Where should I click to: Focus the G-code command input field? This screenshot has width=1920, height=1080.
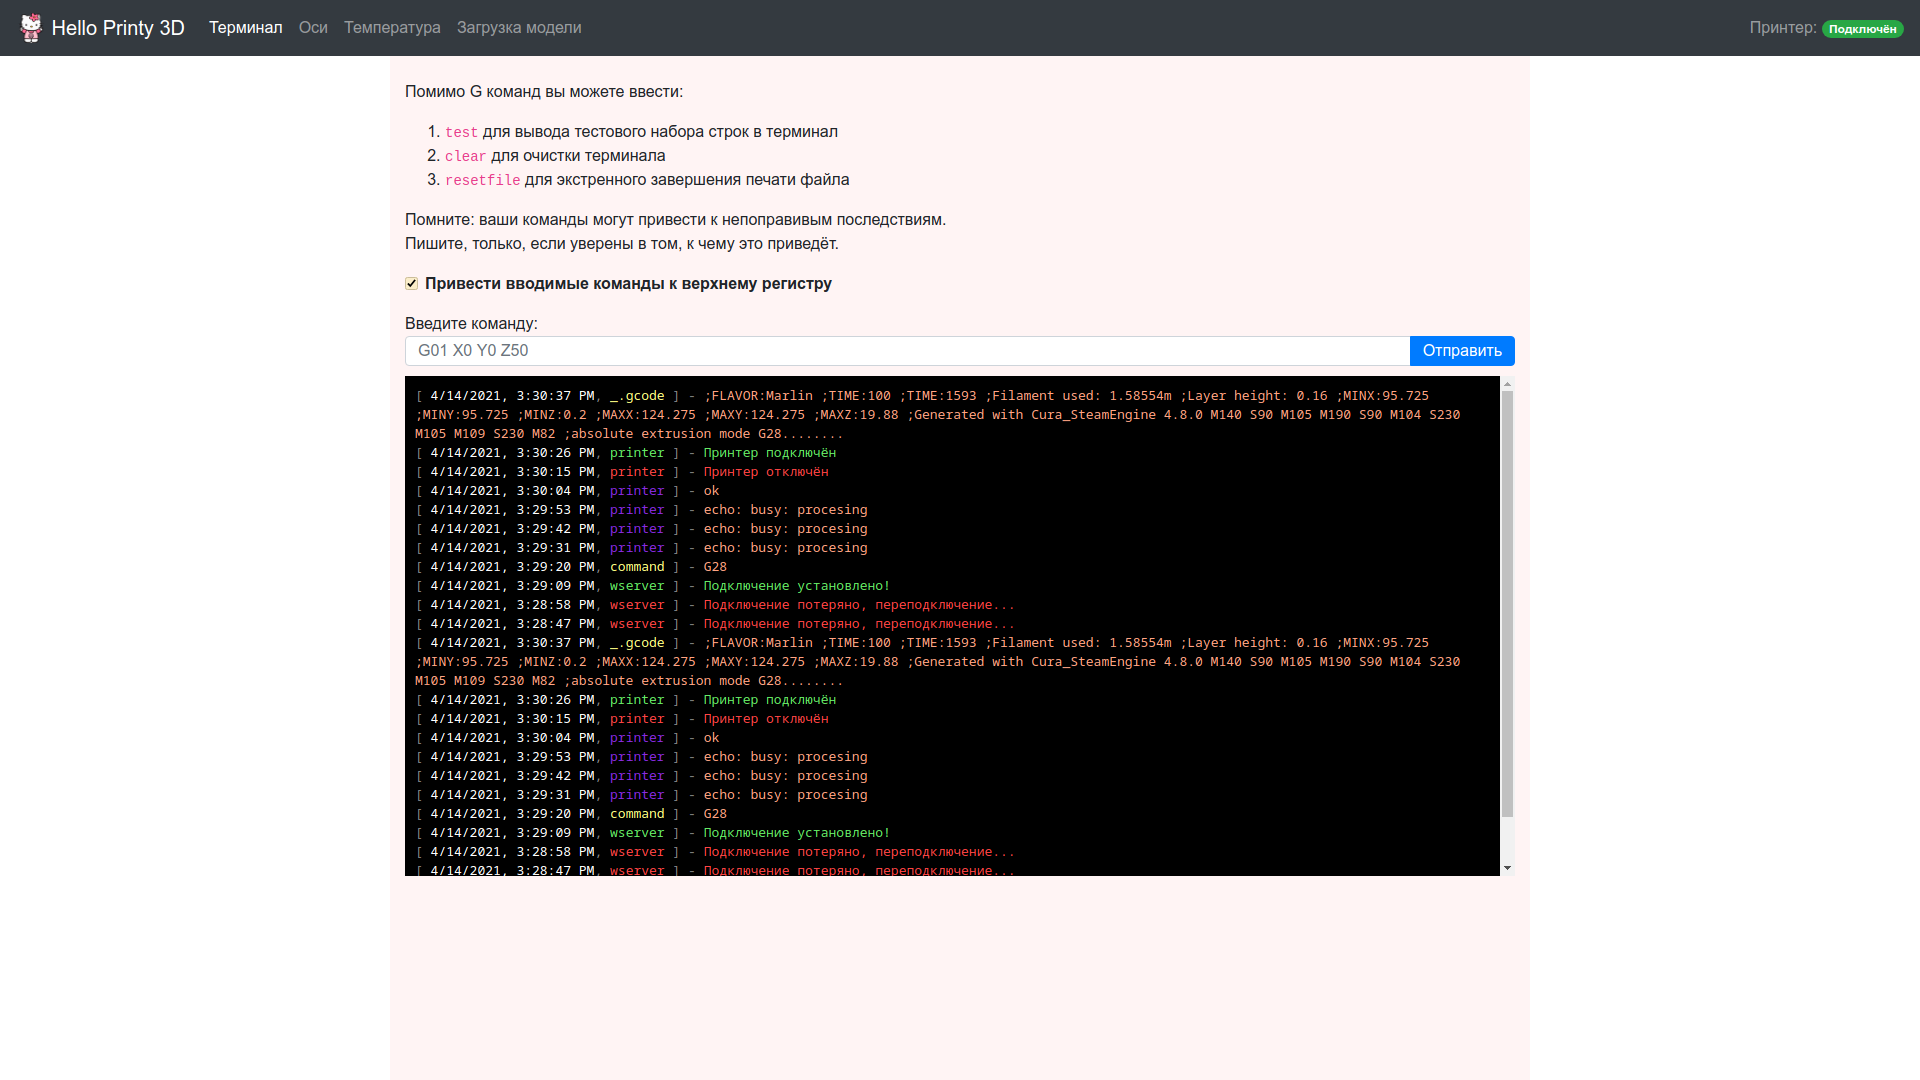906,351
